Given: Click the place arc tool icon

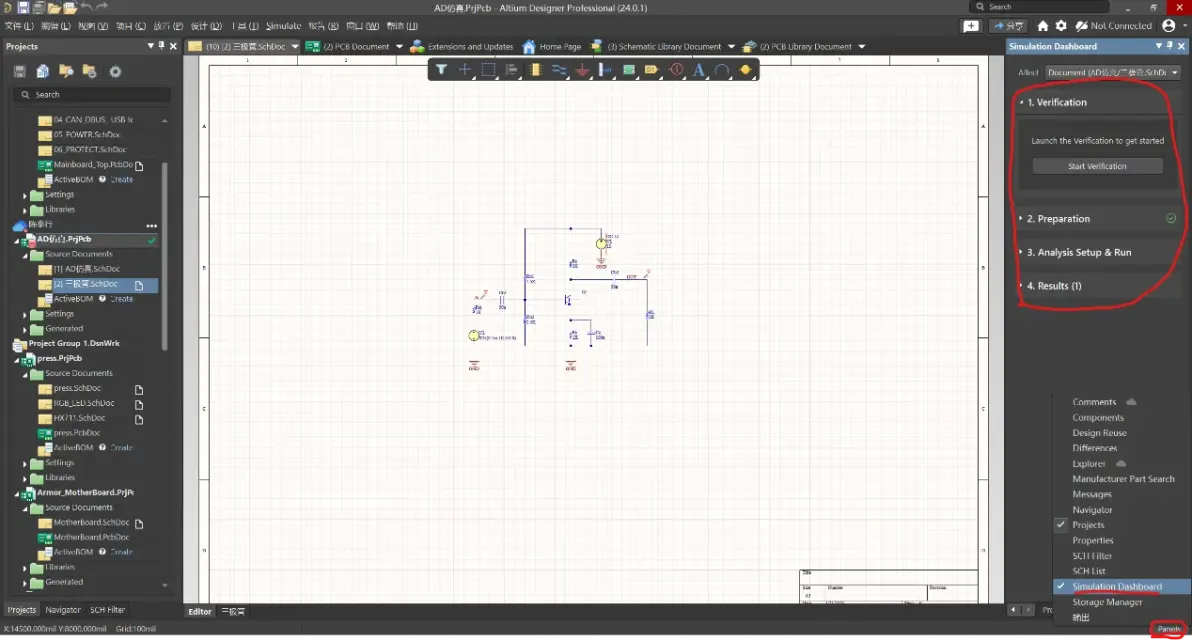Looking at the screenshot, I should point(721,70).
